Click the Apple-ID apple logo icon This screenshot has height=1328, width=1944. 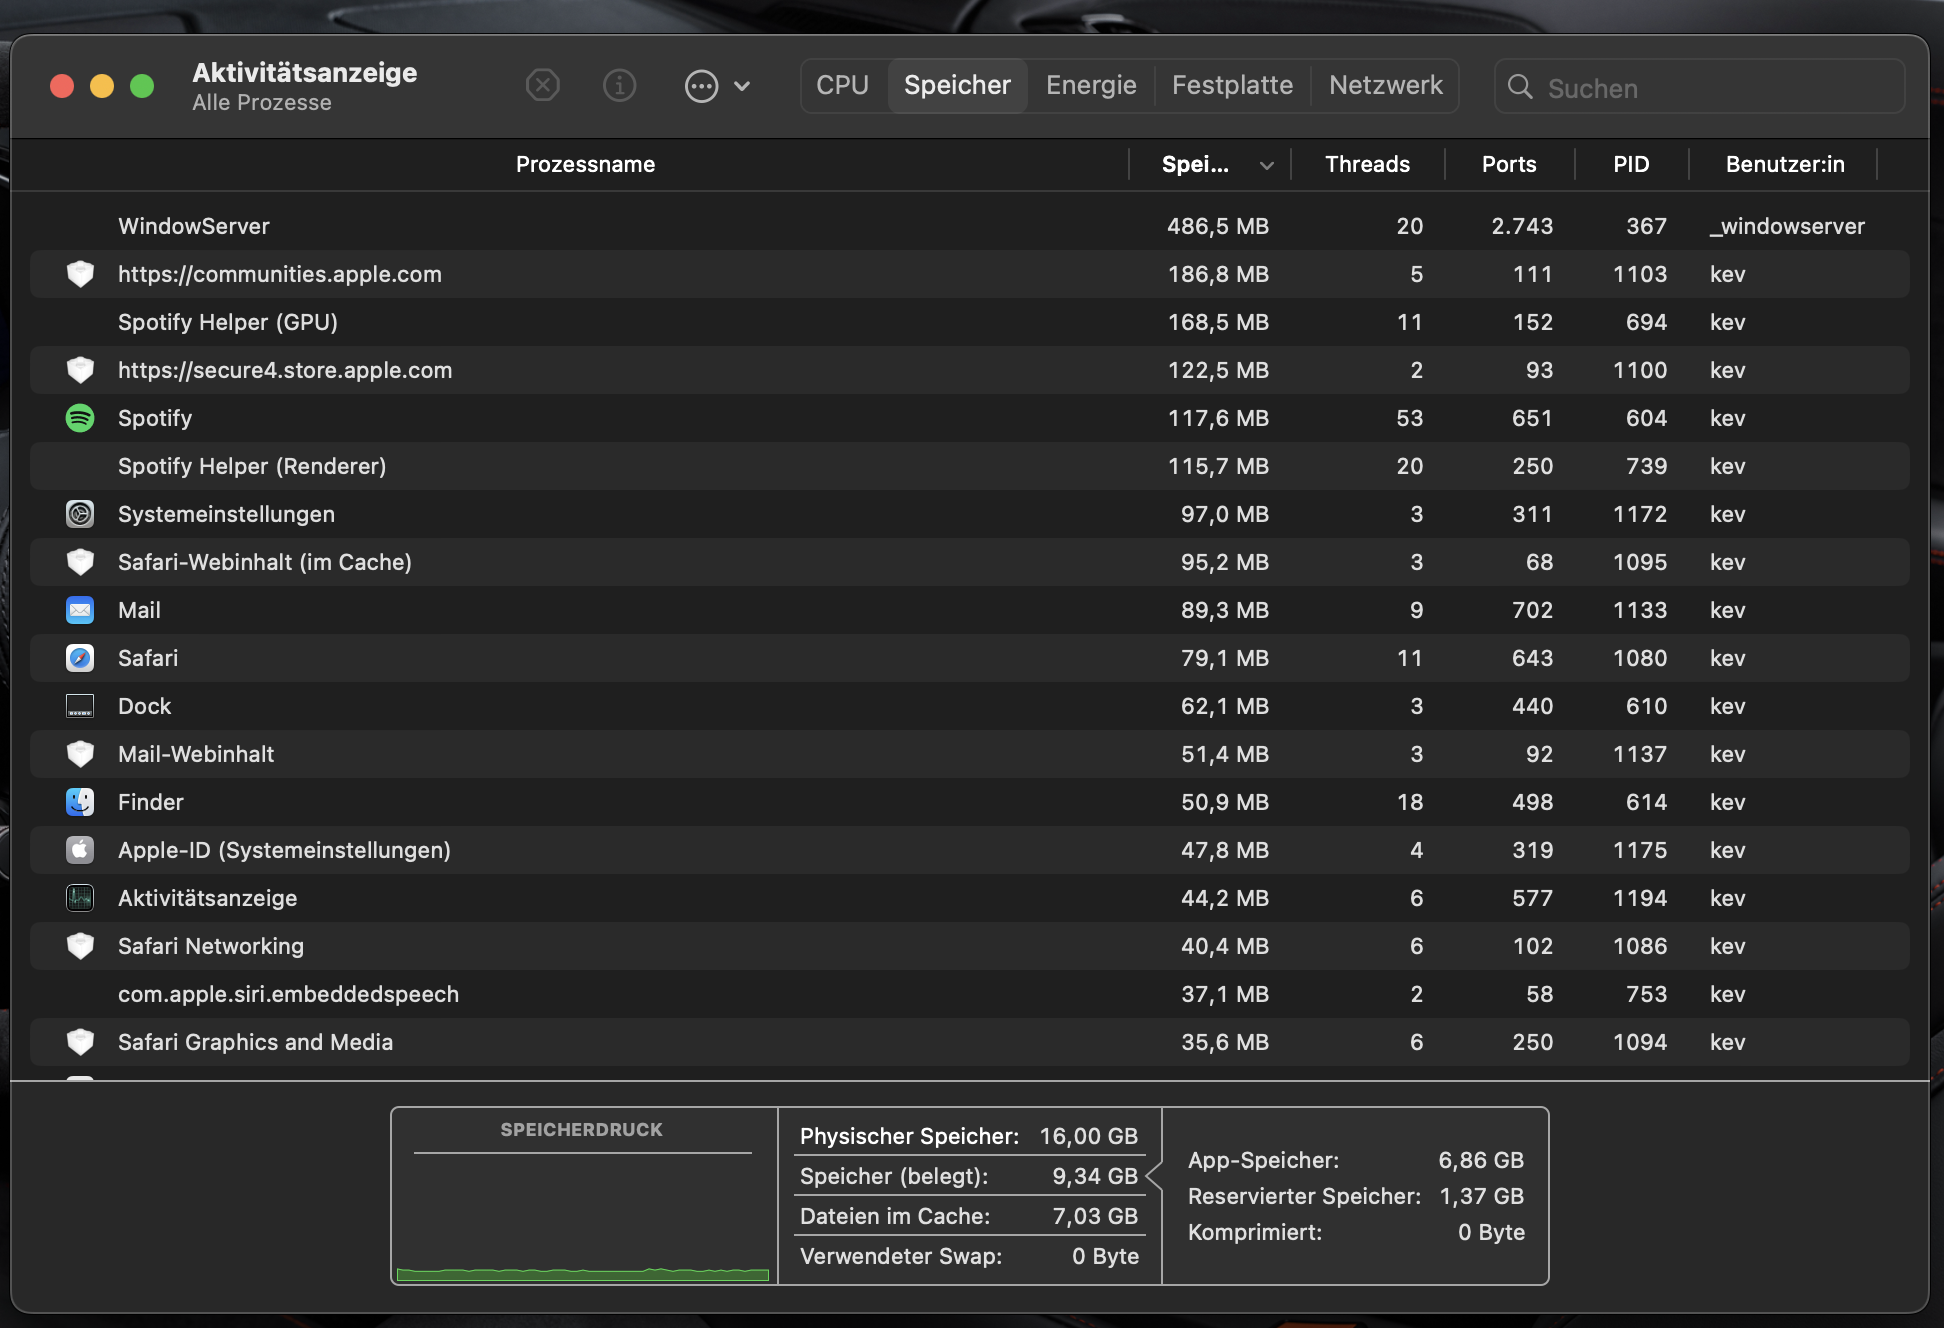pyautogui.click(x=80, y=850)
